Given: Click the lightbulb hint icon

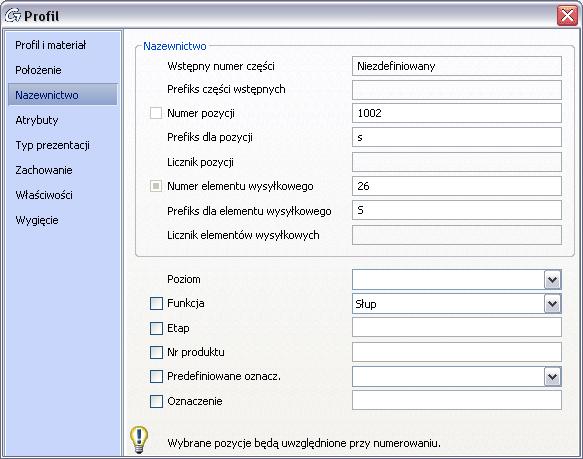Looking at the screenshot, I should [x=139, y=439].
